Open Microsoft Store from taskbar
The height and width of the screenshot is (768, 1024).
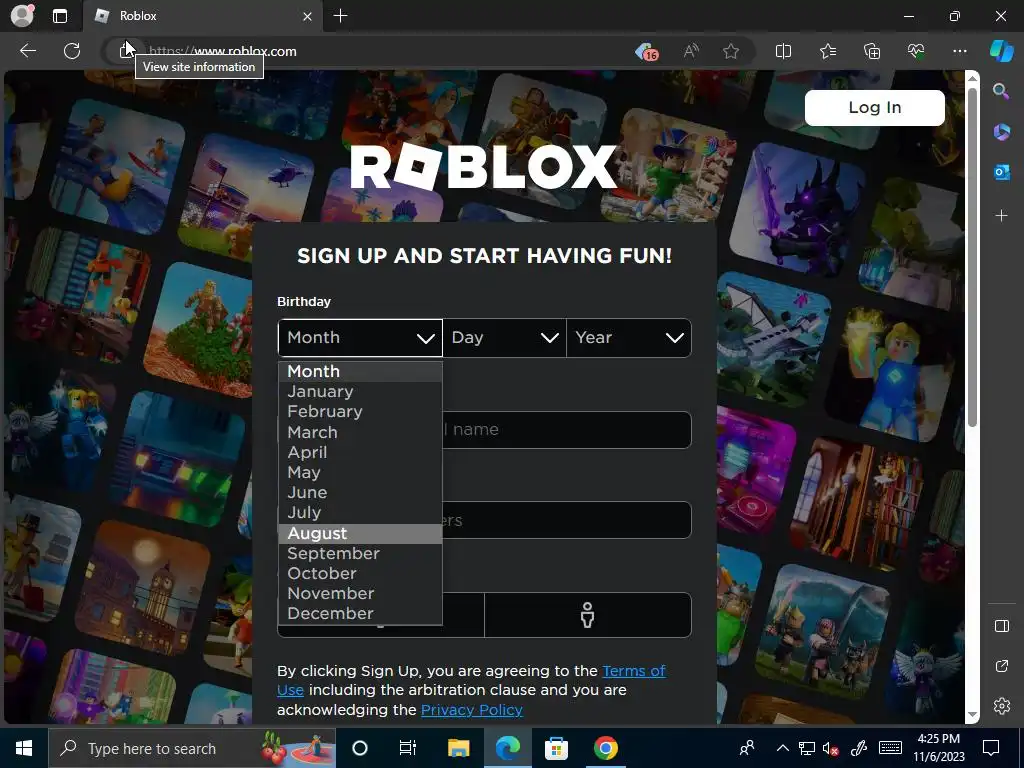[x=556, y=748]
